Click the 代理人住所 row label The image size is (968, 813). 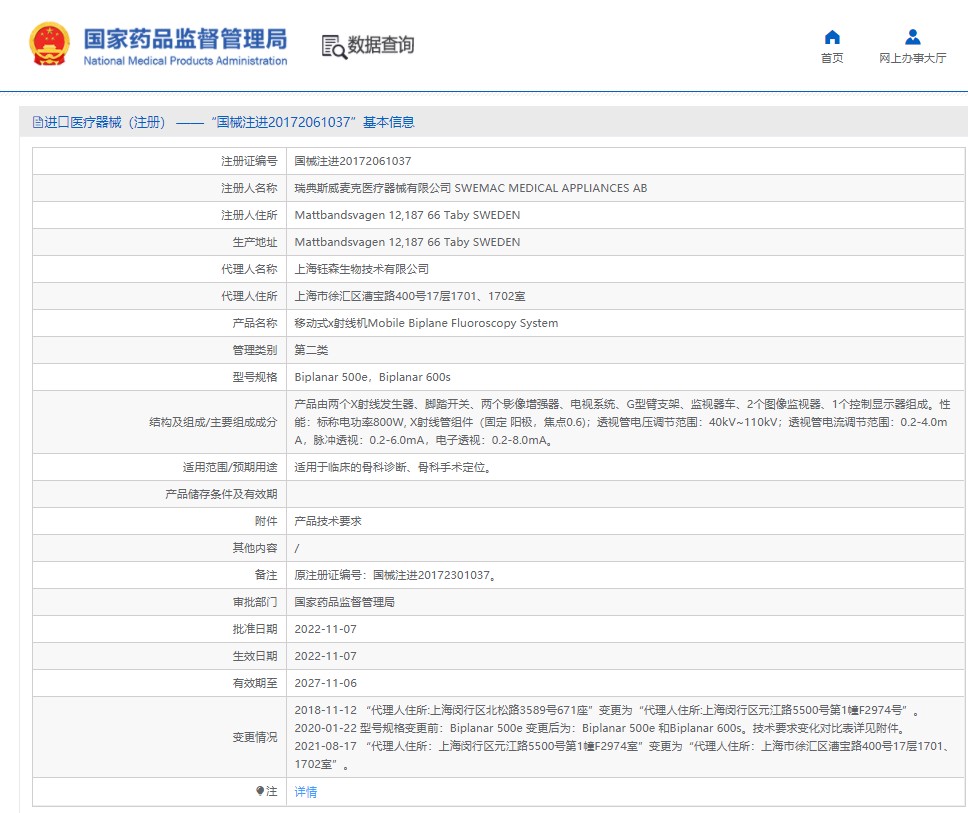(x=249, y=296)
